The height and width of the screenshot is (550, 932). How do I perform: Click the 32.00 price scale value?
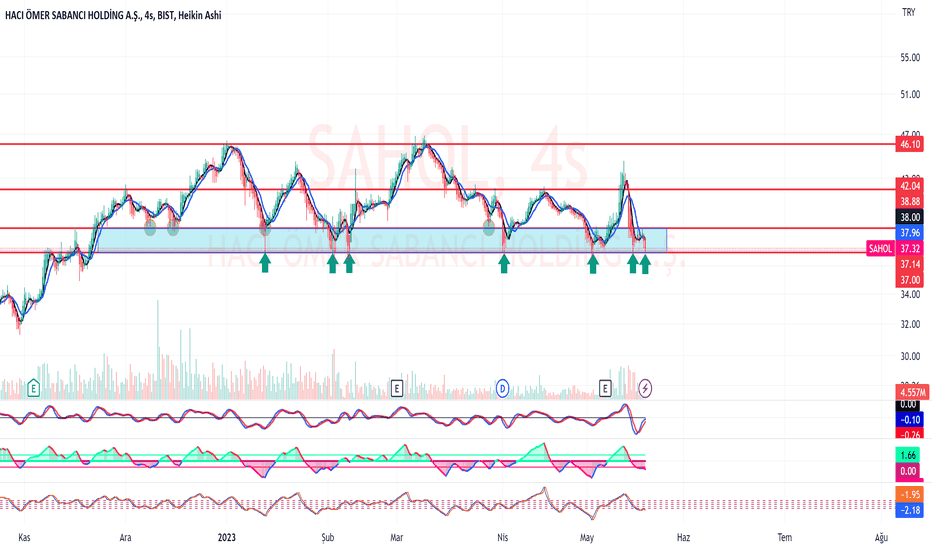click(x=910, y=325)
